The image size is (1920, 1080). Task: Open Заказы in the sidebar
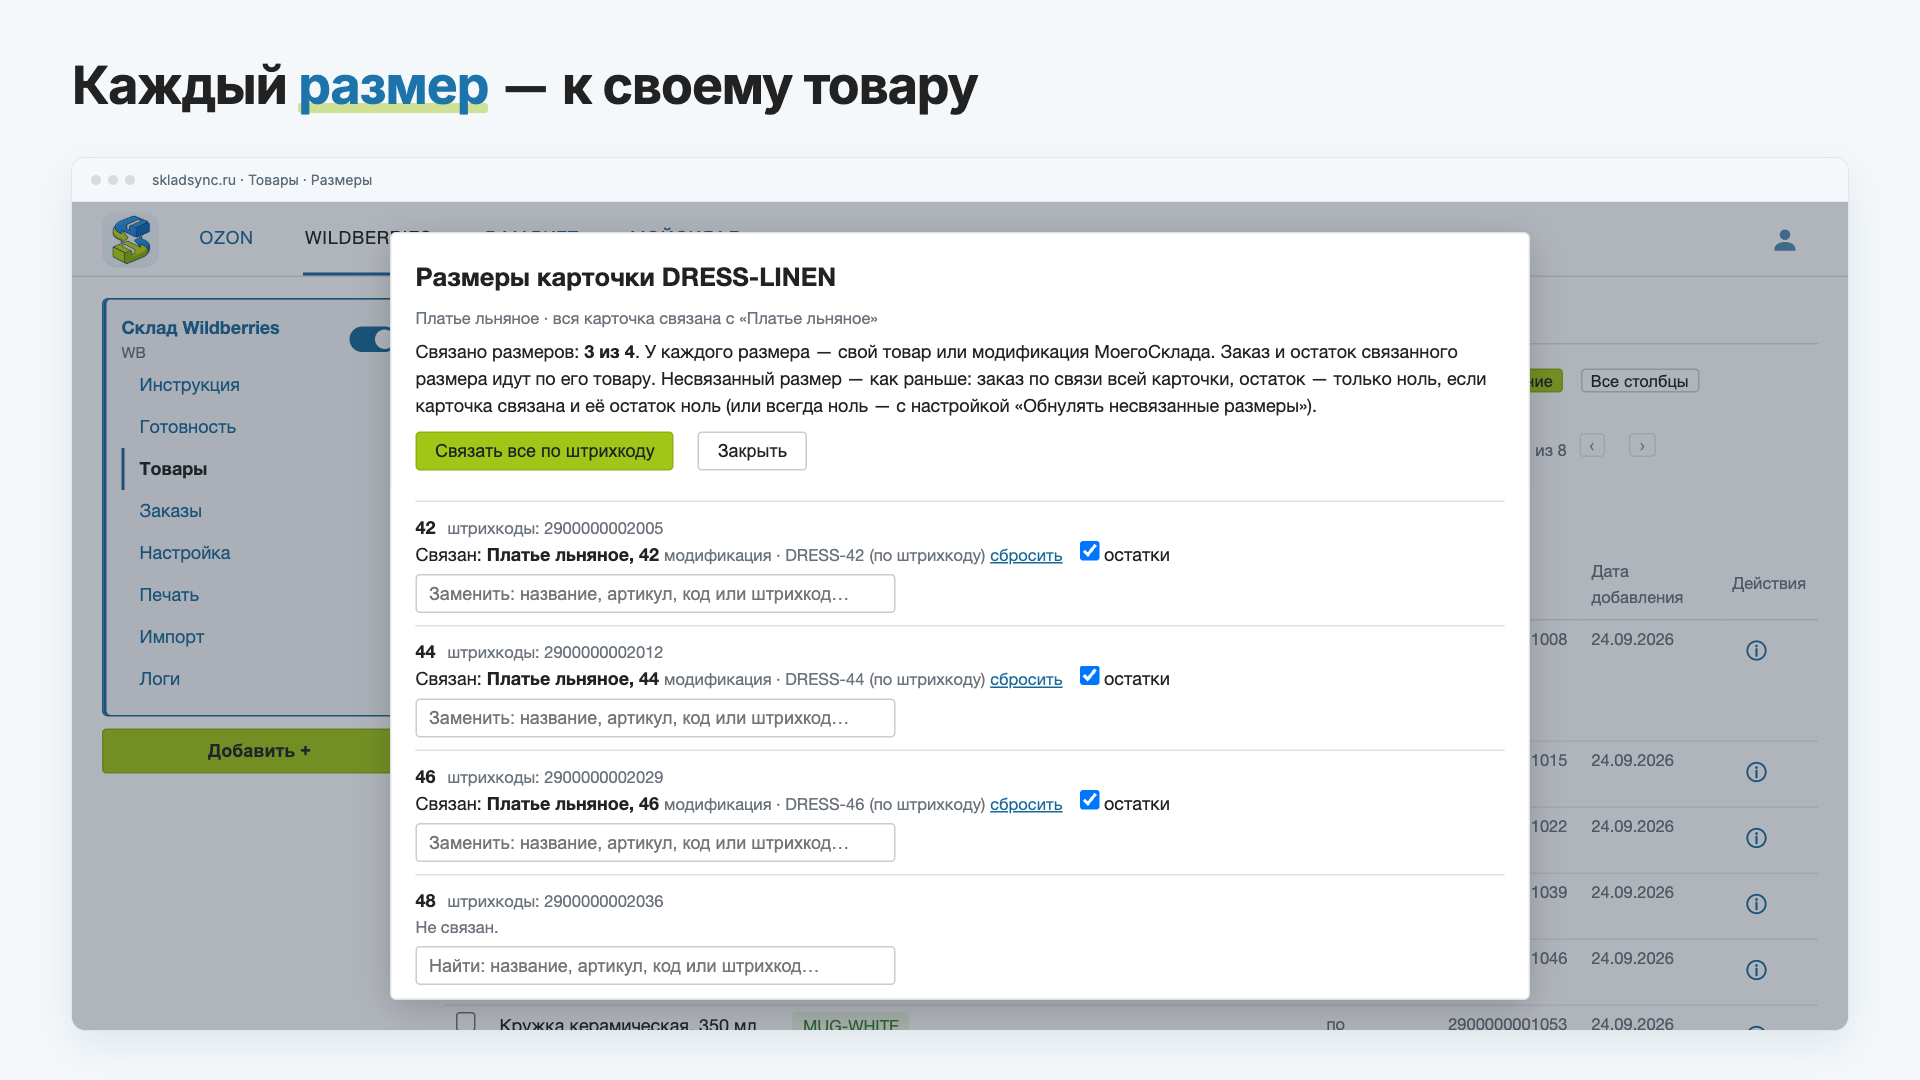170,511
